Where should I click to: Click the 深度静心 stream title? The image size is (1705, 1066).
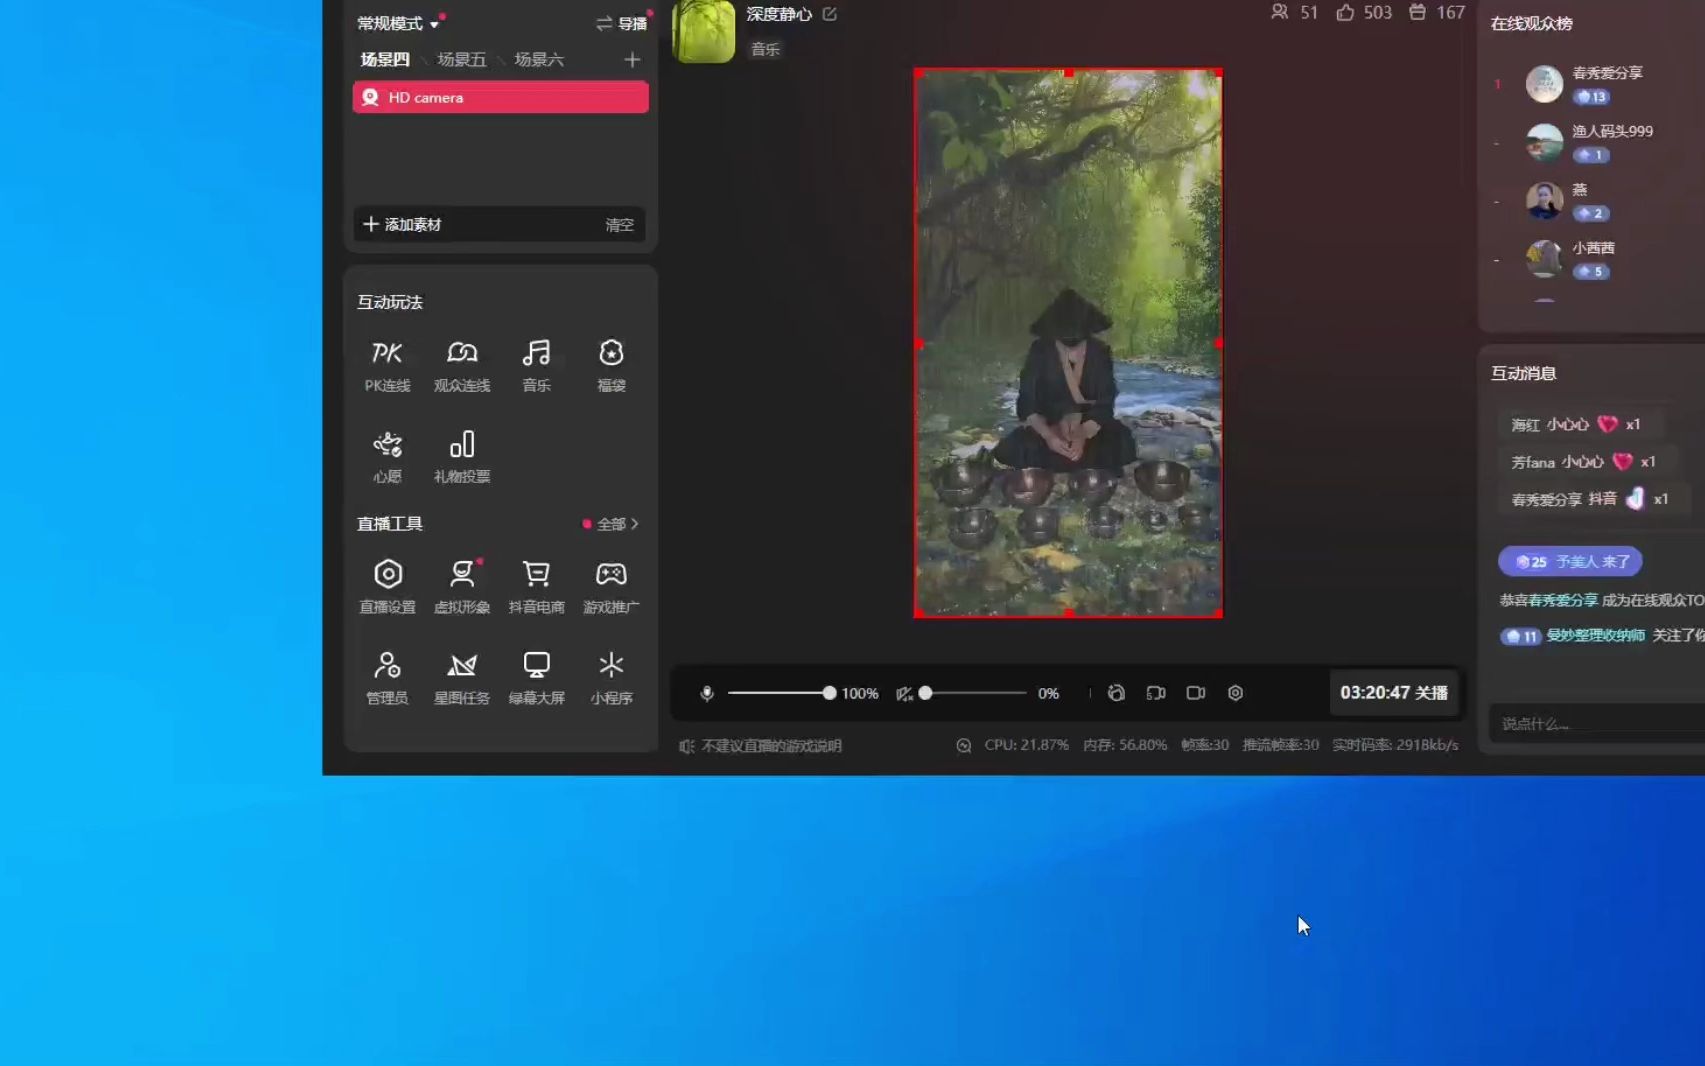click(779, 14)
